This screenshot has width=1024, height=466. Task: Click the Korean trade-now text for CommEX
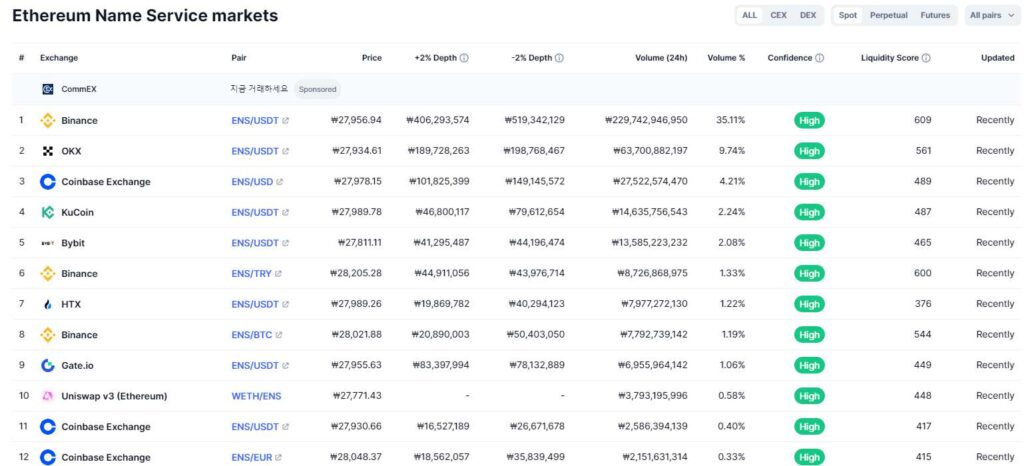(x=259, y=89)
